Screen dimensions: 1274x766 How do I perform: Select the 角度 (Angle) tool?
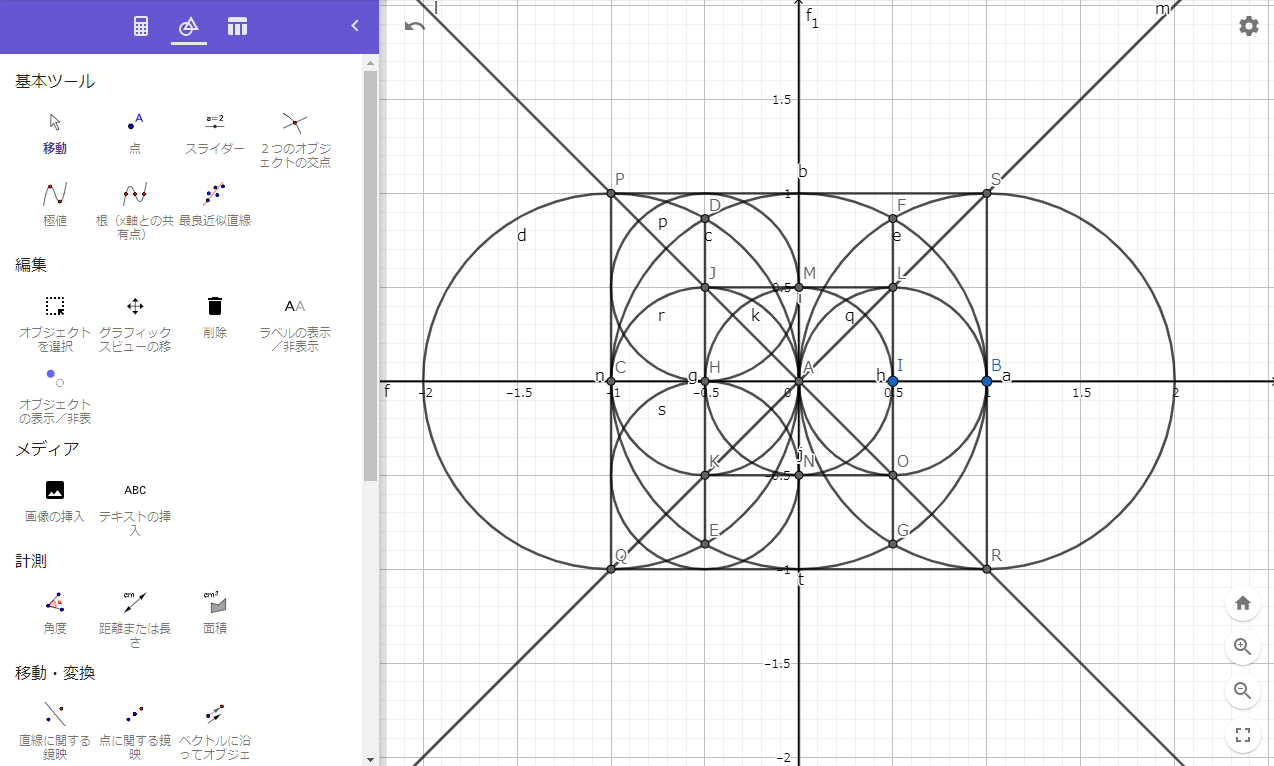coord(55,614)
